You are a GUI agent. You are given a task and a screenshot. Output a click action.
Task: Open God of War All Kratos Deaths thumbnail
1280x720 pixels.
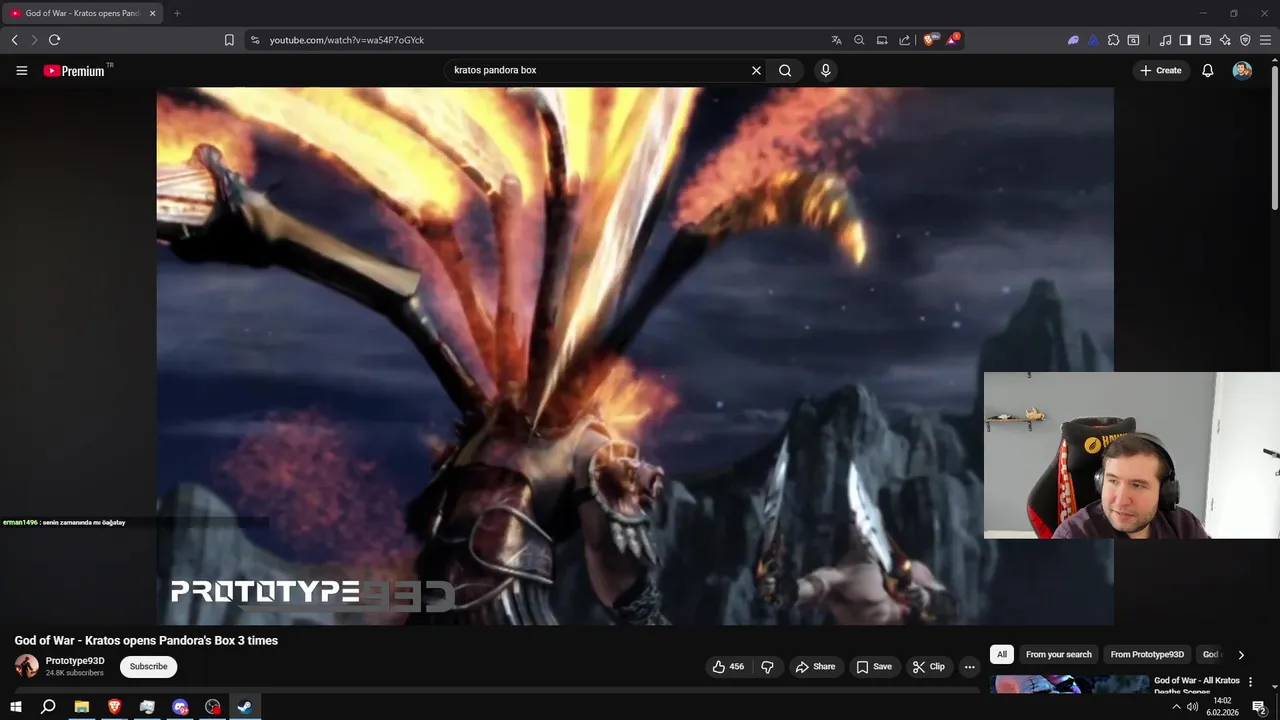point(1069,685)
